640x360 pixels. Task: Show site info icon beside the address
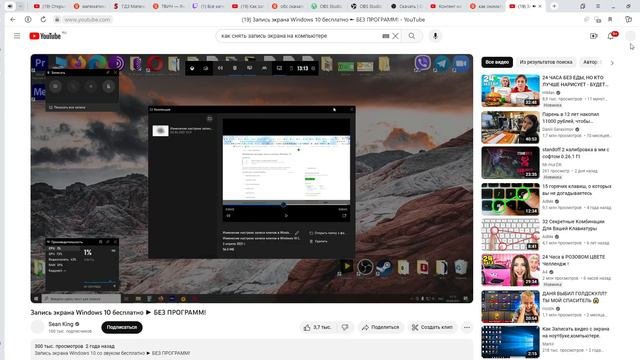[28, 19]
